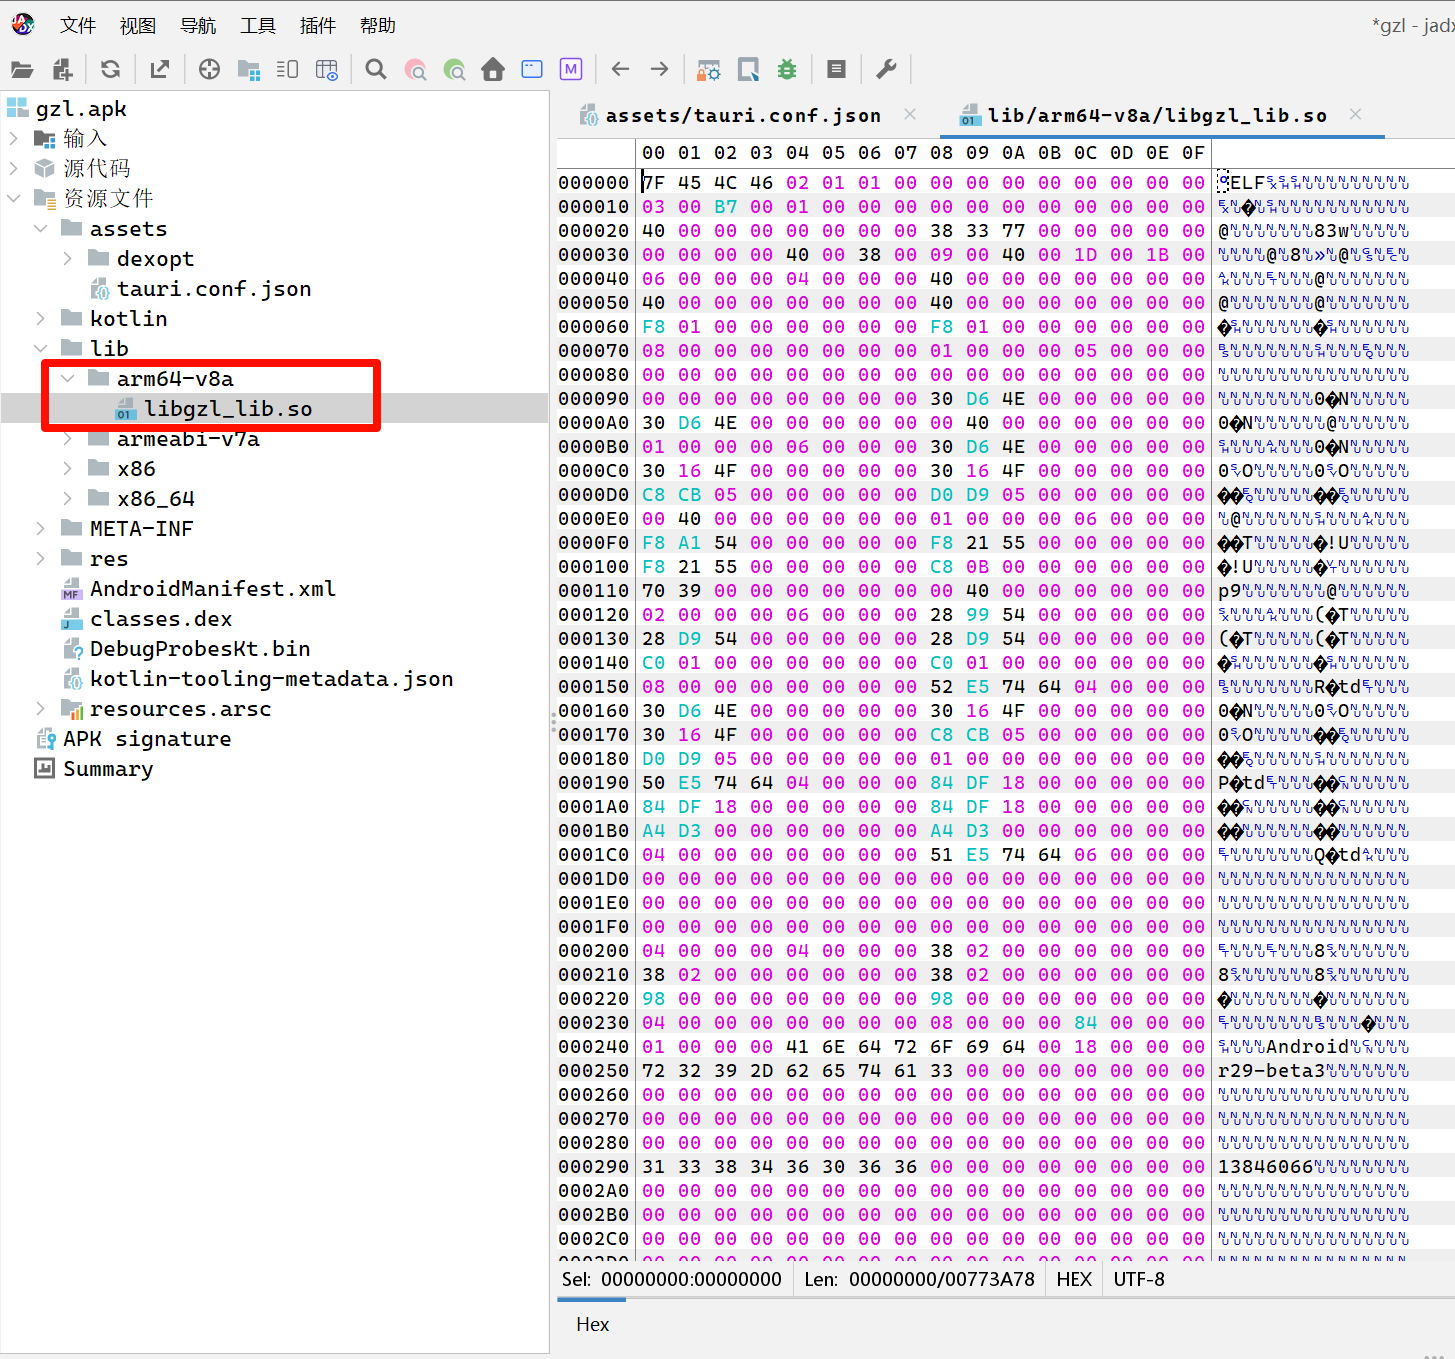Click the green bug debugger icon
The height and width of the screenshot is (1359, 1455).
pyautogui.click(x=787, y=69)
